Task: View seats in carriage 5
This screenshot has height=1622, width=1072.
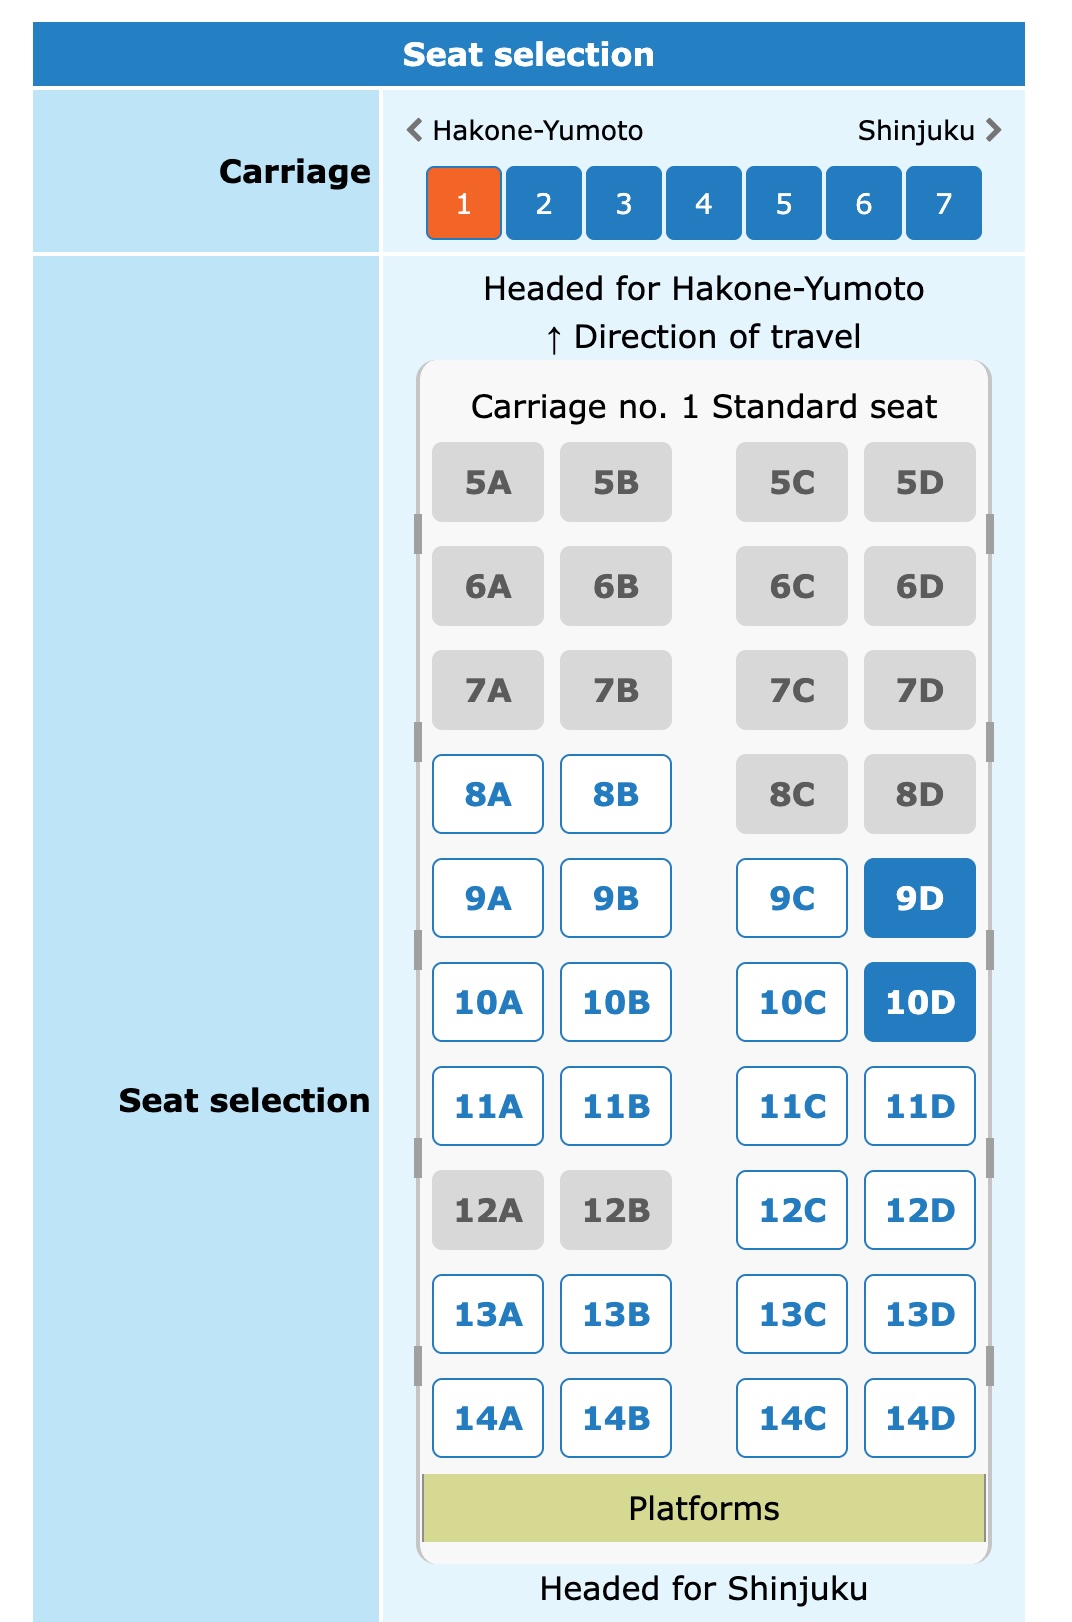Action: tap(783, 203)
